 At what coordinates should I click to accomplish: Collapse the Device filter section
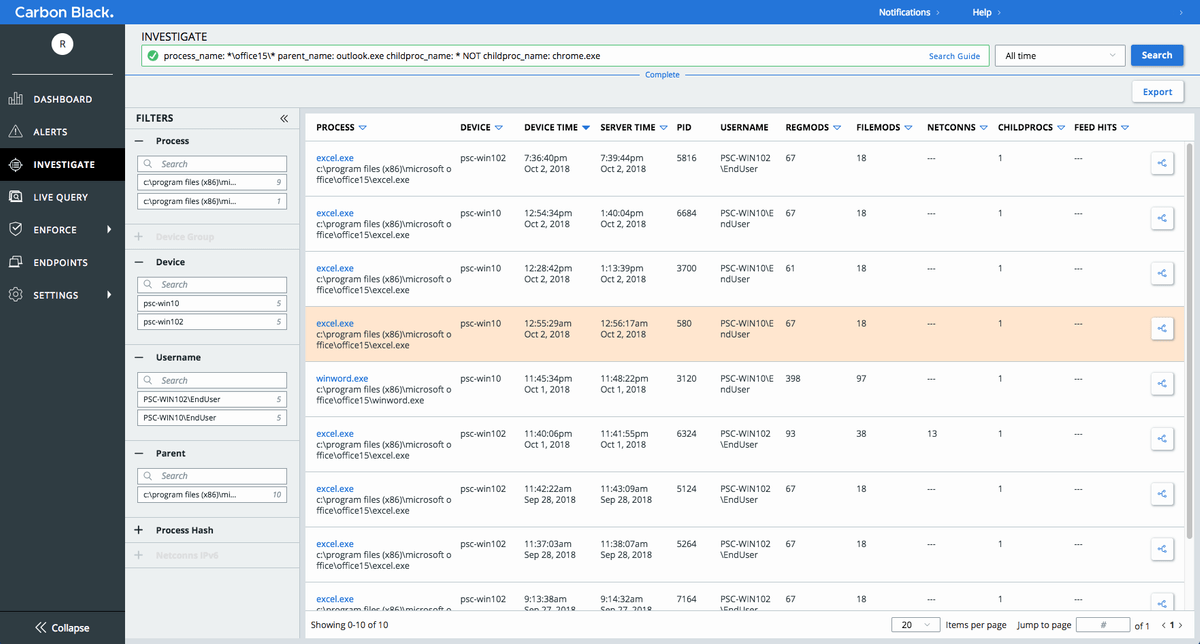[x=138, y=262]
